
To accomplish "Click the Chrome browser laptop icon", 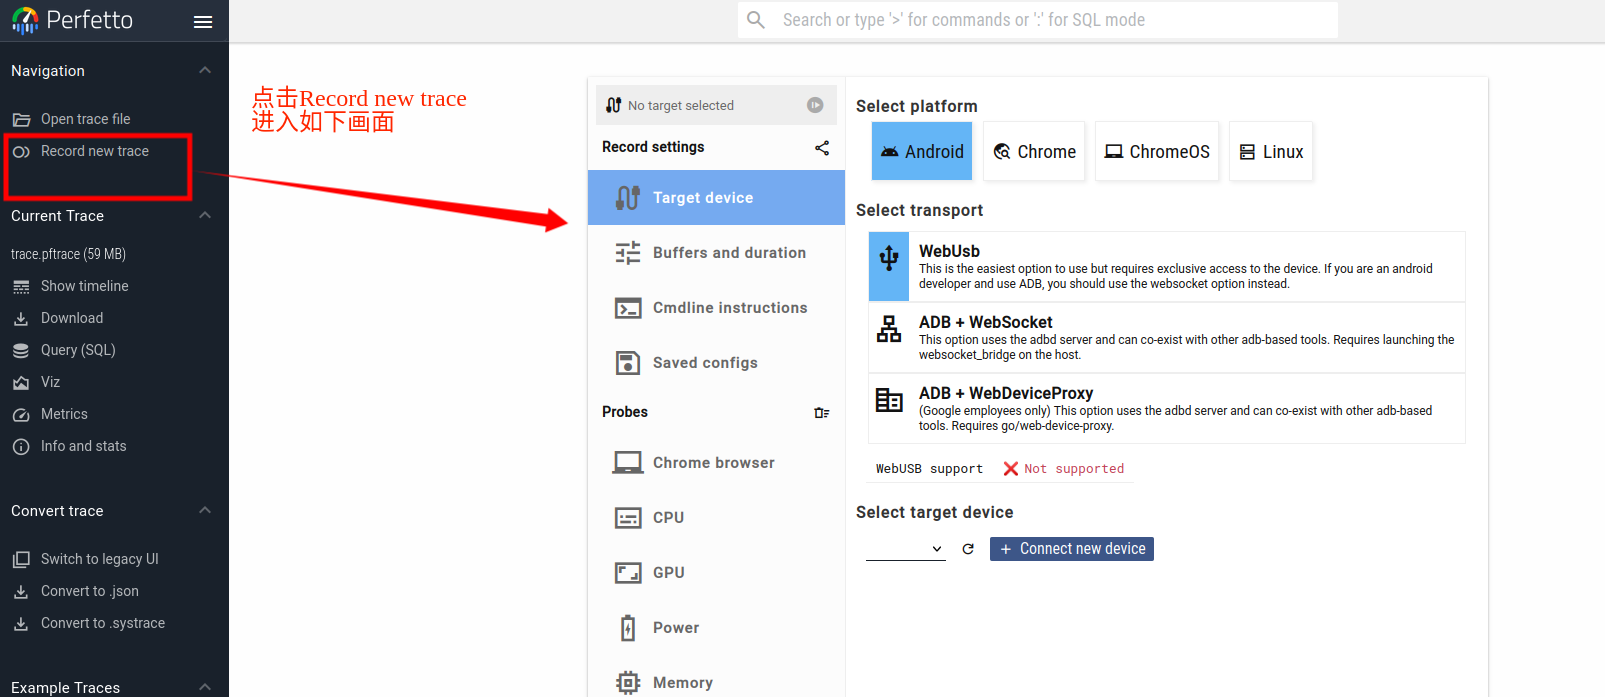I will point(628,463).
